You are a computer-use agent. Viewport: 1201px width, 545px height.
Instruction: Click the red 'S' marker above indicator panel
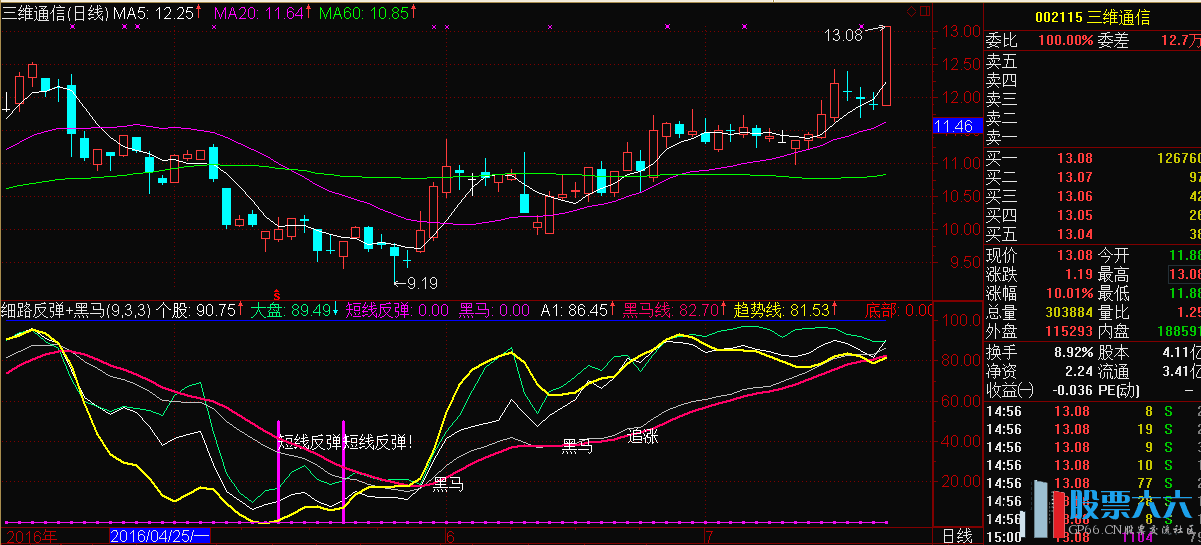277,297
